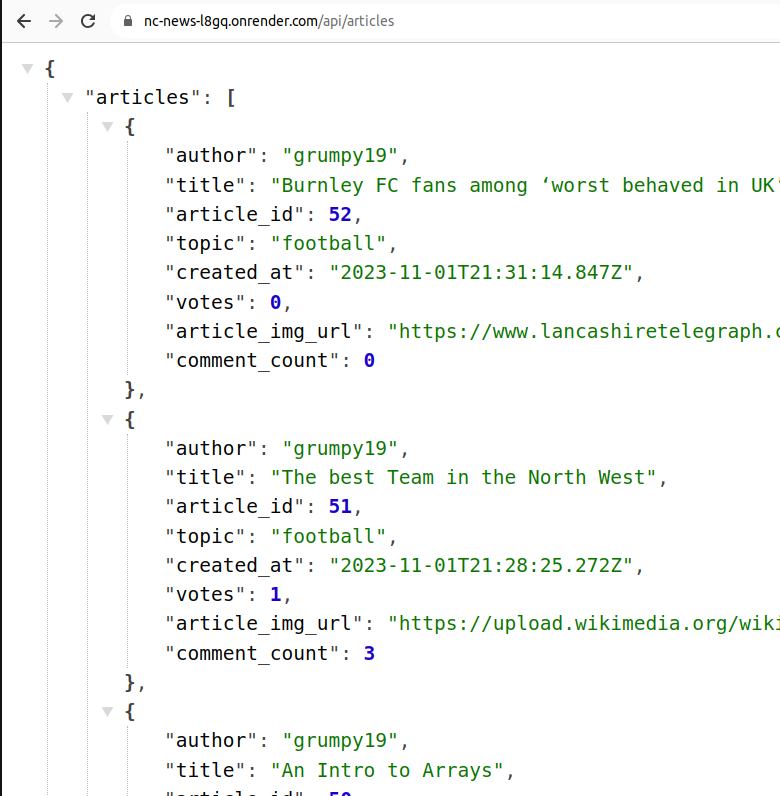Image resolution: width=780 pixels, height=796 pixels.
Task: Collapse the article 51 object triangle
Action: click(107, 419)
